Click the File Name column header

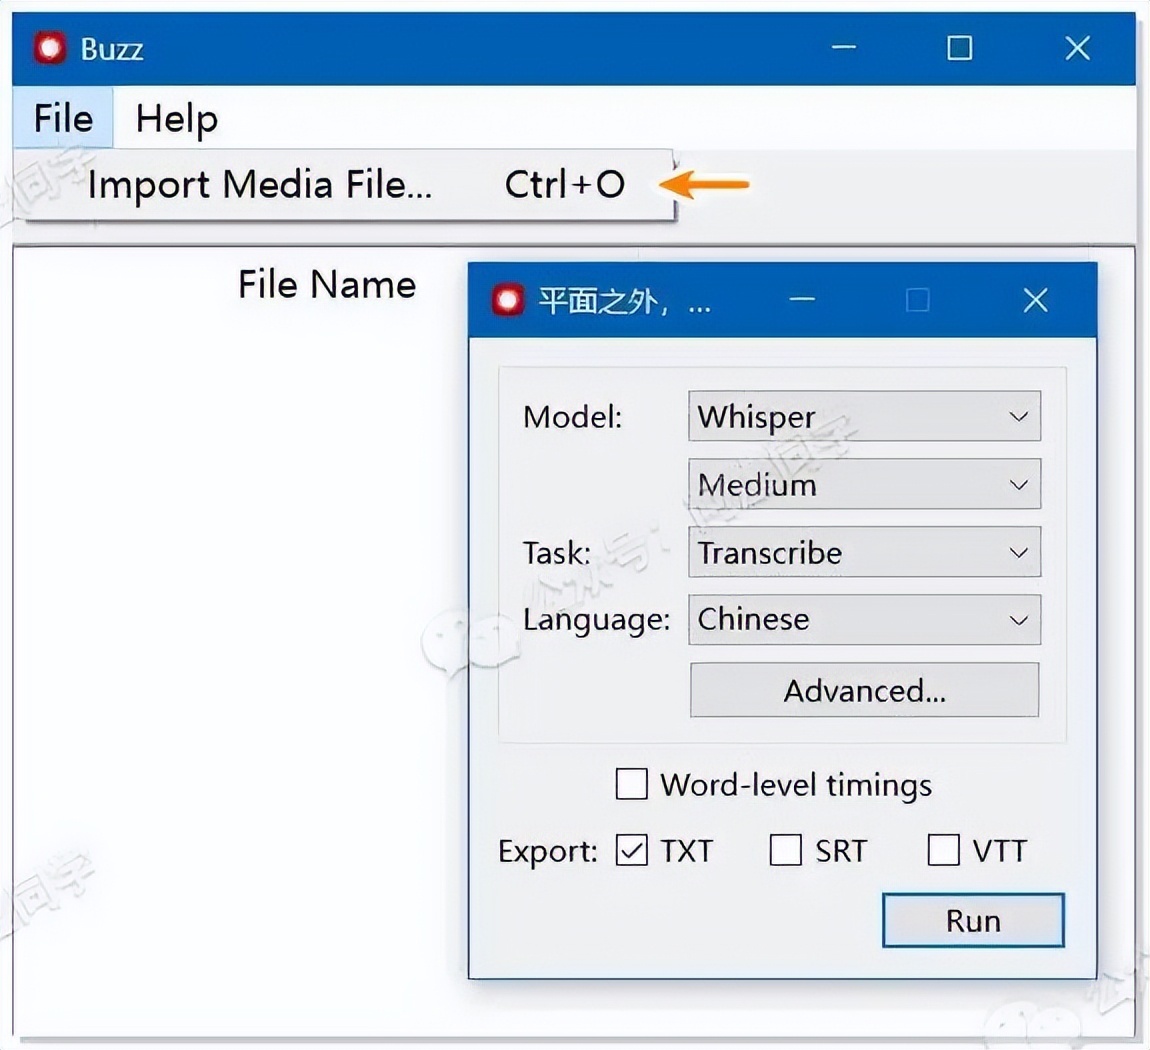coord(327,284)
